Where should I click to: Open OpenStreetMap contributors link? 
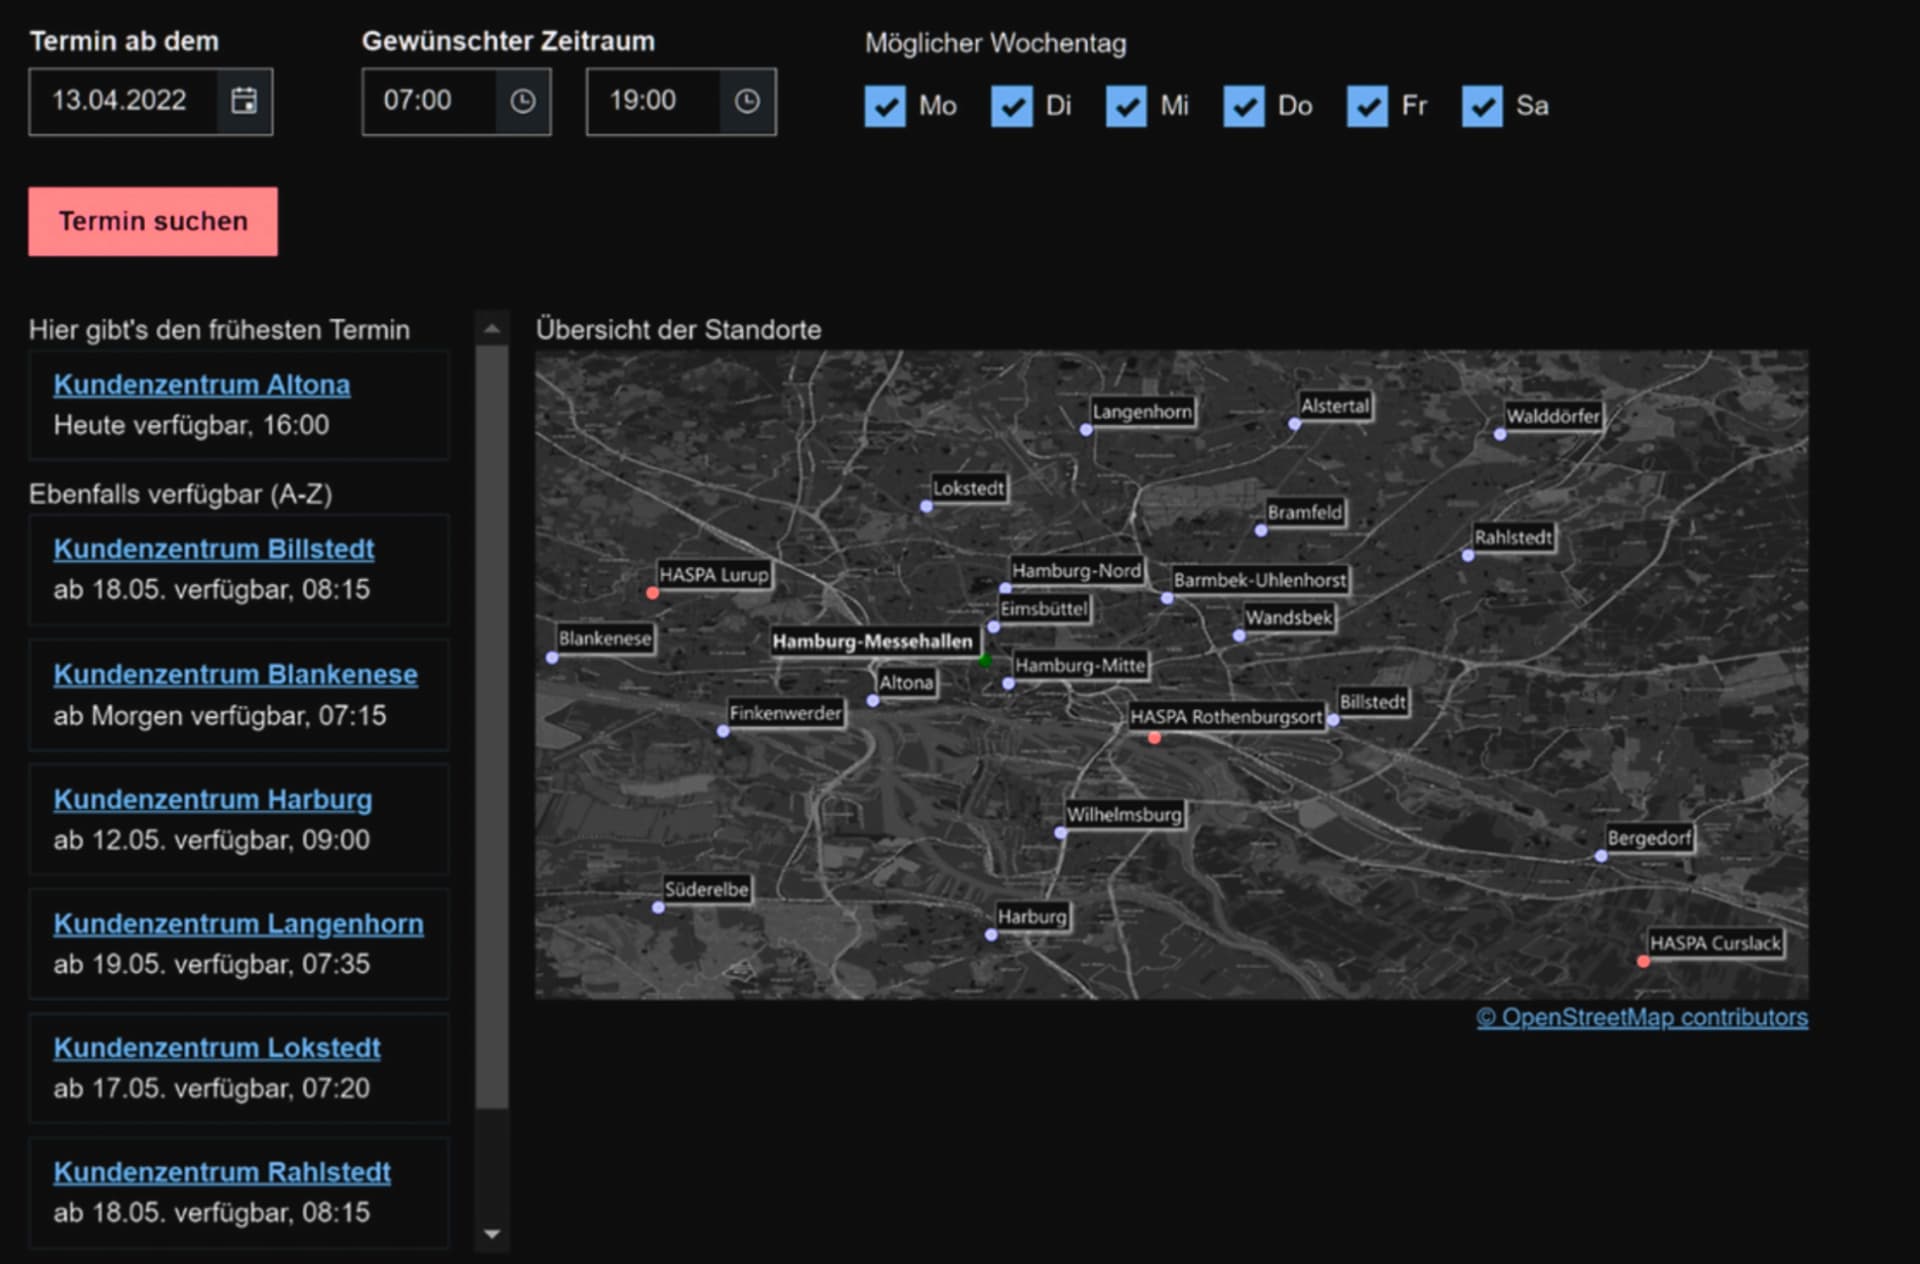click(x=1642, y=1017)
